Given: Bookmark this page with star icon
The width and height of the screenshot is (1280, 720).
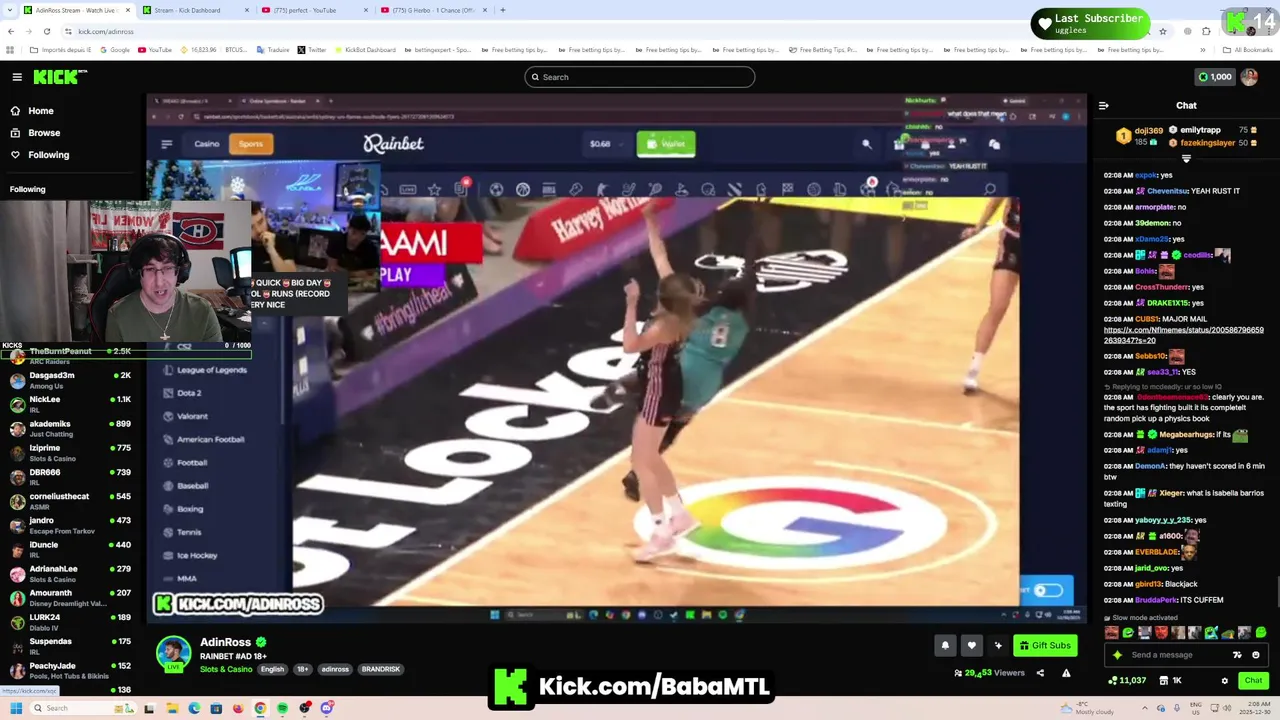Looking at the screenshot, I should click(1162, 31).
